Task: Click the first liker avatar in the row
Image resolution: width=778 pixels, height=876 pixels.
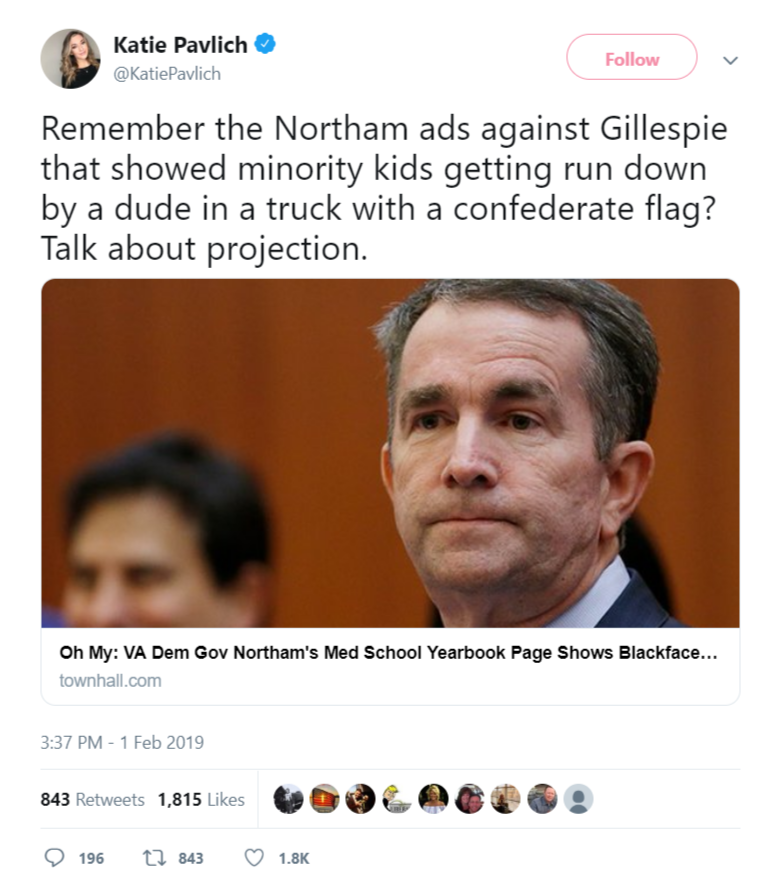Action: (288, 799)
